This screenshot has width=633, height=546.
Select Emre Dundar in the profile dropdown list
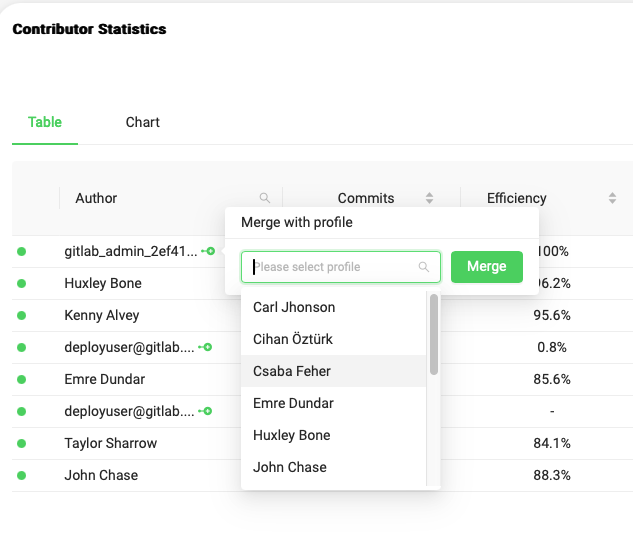(x=293, y=403)
